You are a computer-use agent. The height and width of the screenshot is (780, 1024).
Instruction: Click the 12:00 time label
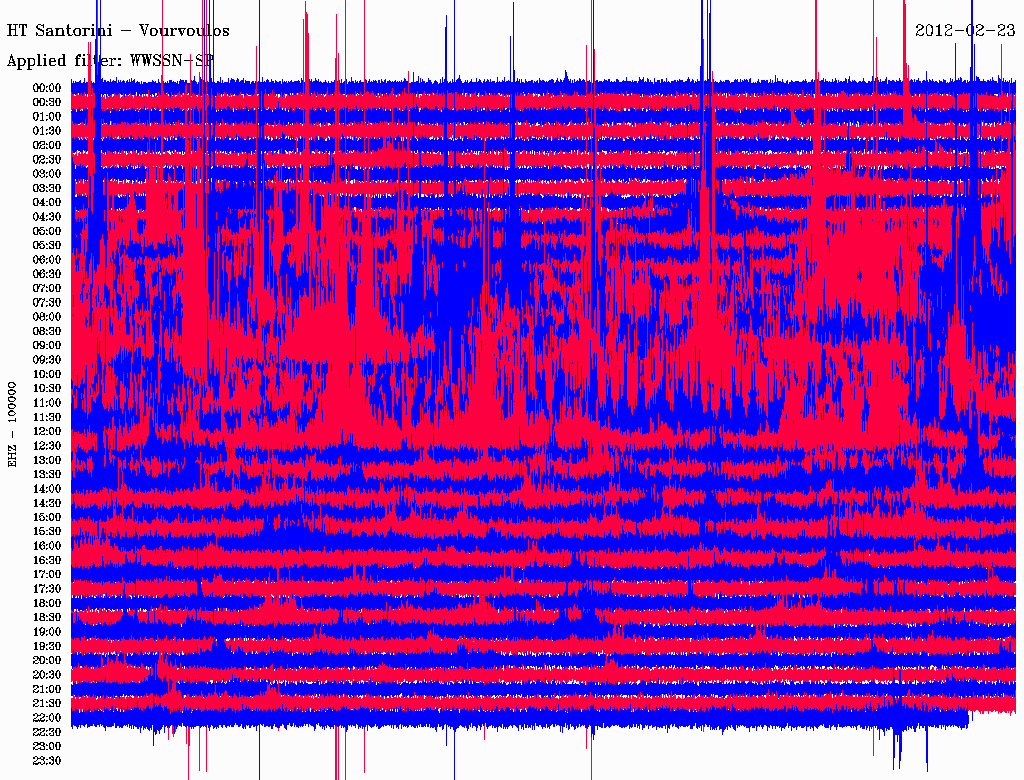(x=47, y=432)
